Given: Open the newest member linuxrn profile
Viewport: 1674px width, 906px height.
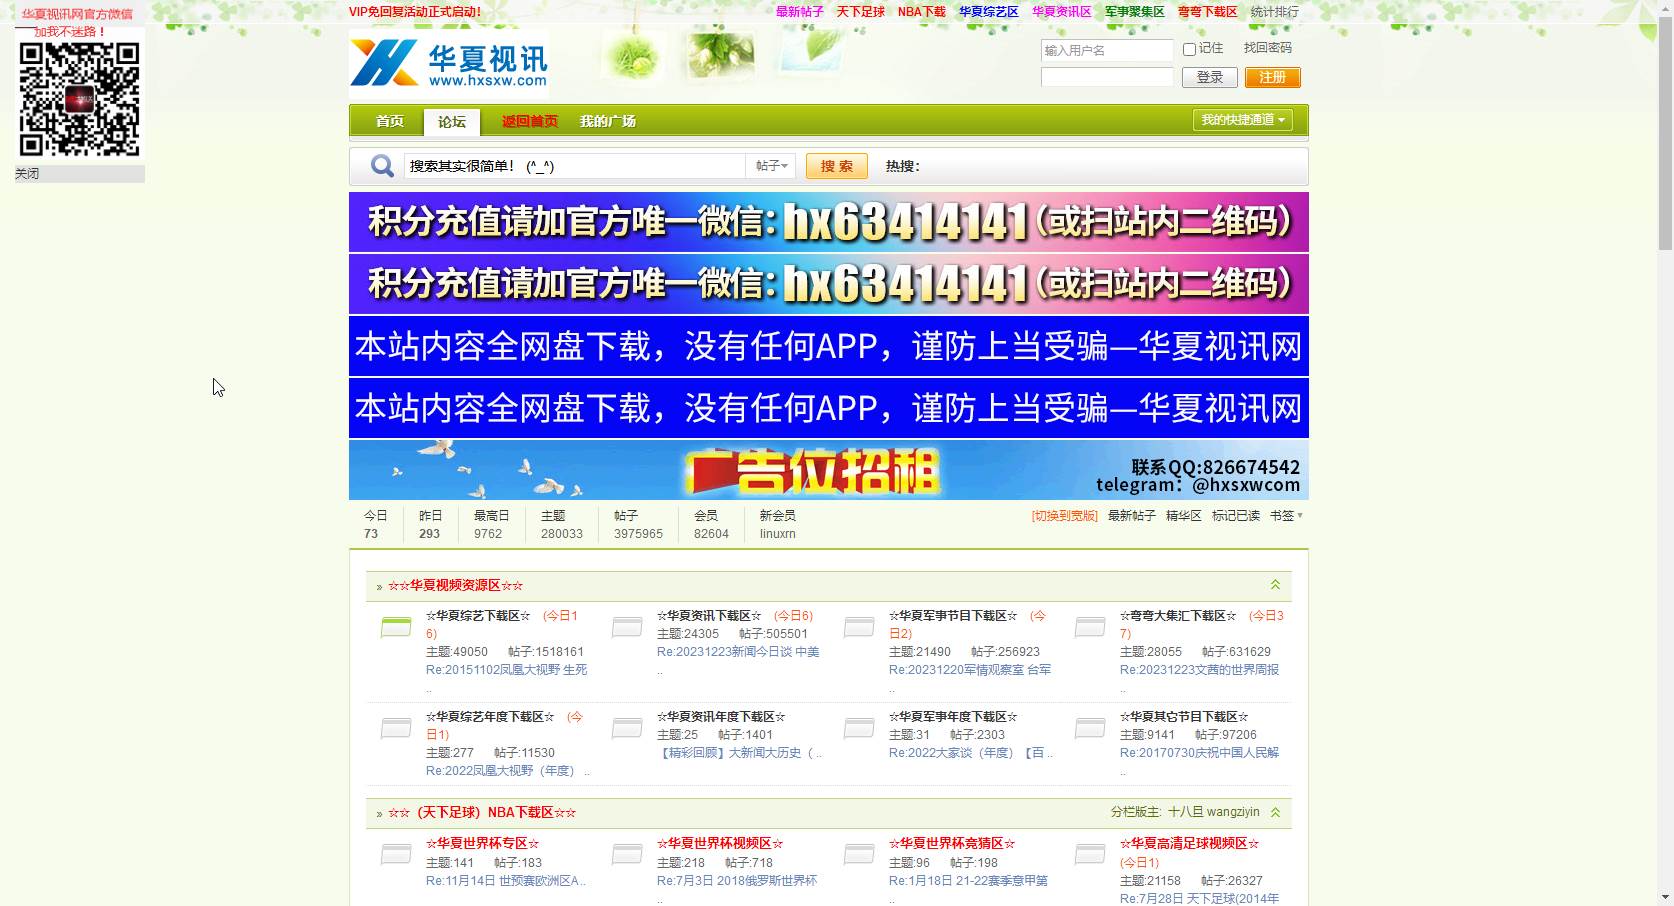Looking at the screenshot, I should 778,534.
